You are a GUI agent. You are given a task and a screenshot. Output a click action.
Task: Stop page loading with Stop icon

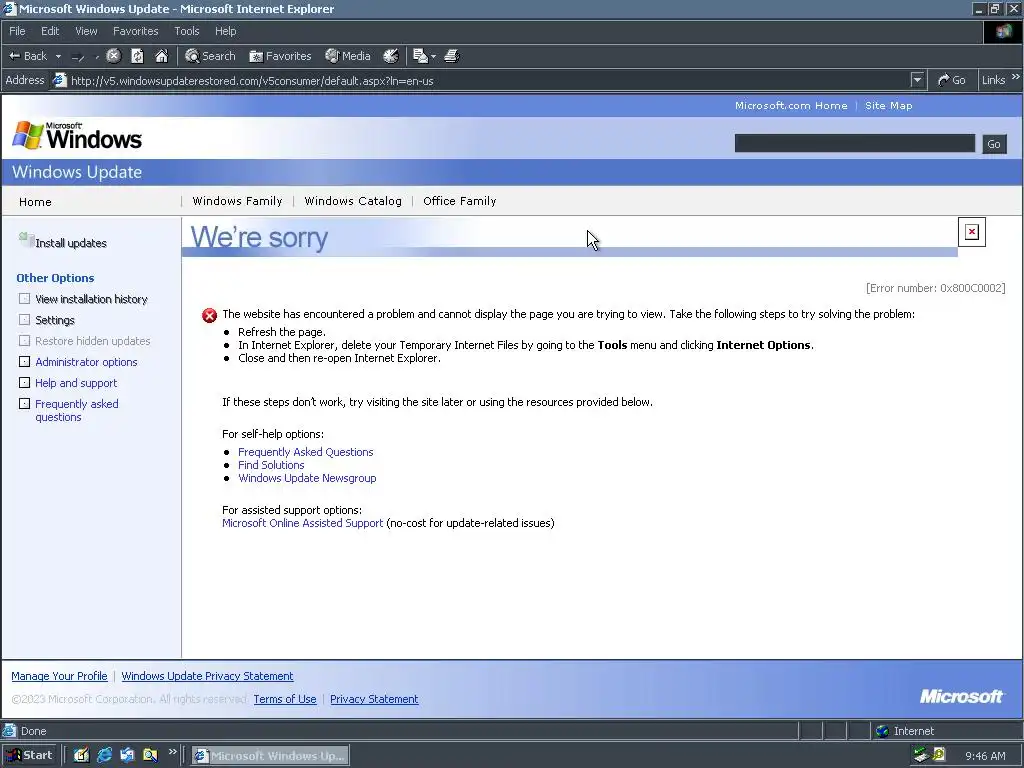[113, 56]
